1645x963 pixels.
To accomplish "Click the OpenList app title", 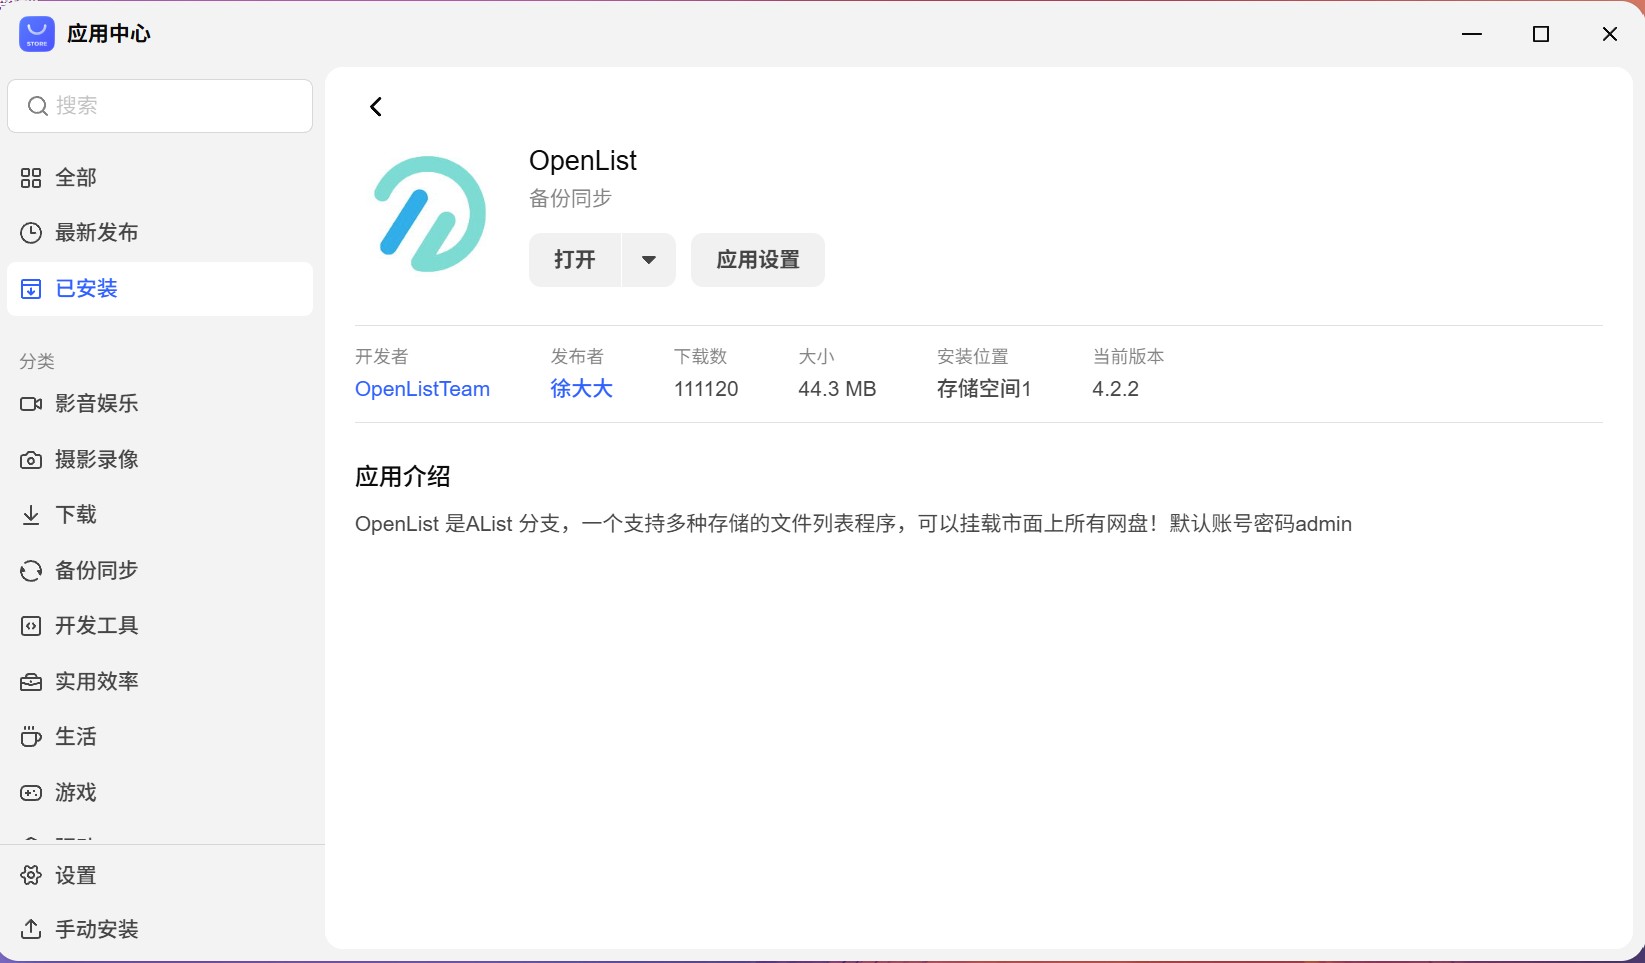I will tap(583, 161).
